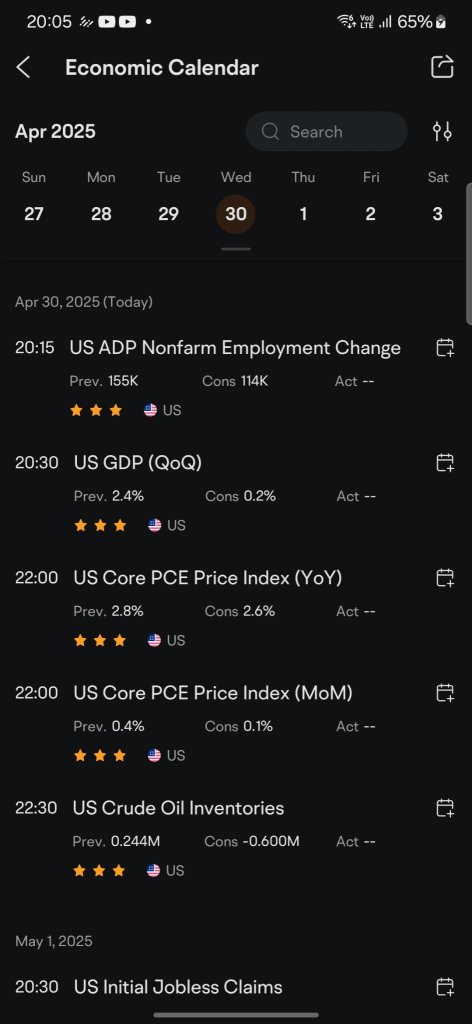Open US Crude Oil Inventories event details
Screen dimensions: 472x1024
(x=178, y=808)
